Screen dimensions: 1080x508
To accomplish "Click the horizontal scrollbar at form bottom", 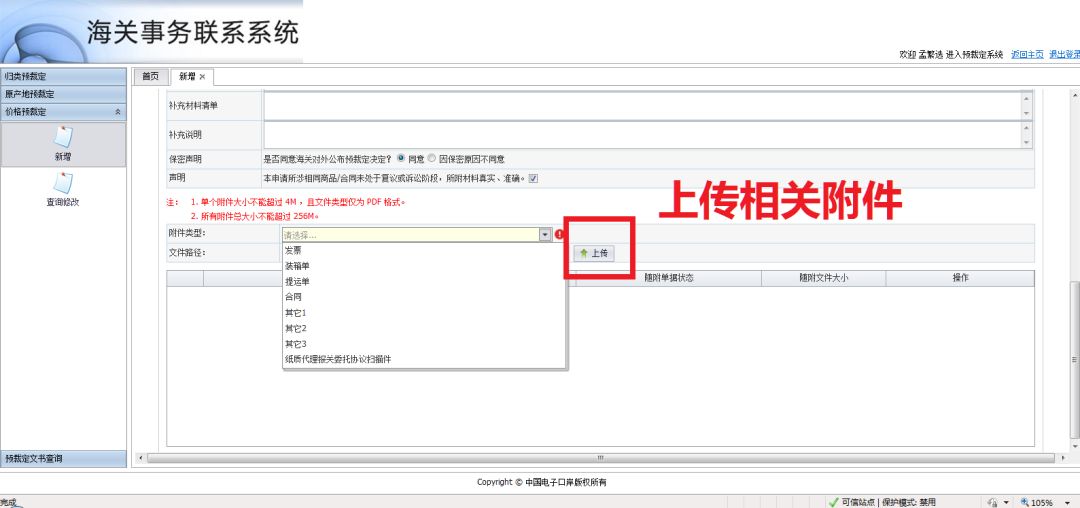I will [x=600, y=458].
